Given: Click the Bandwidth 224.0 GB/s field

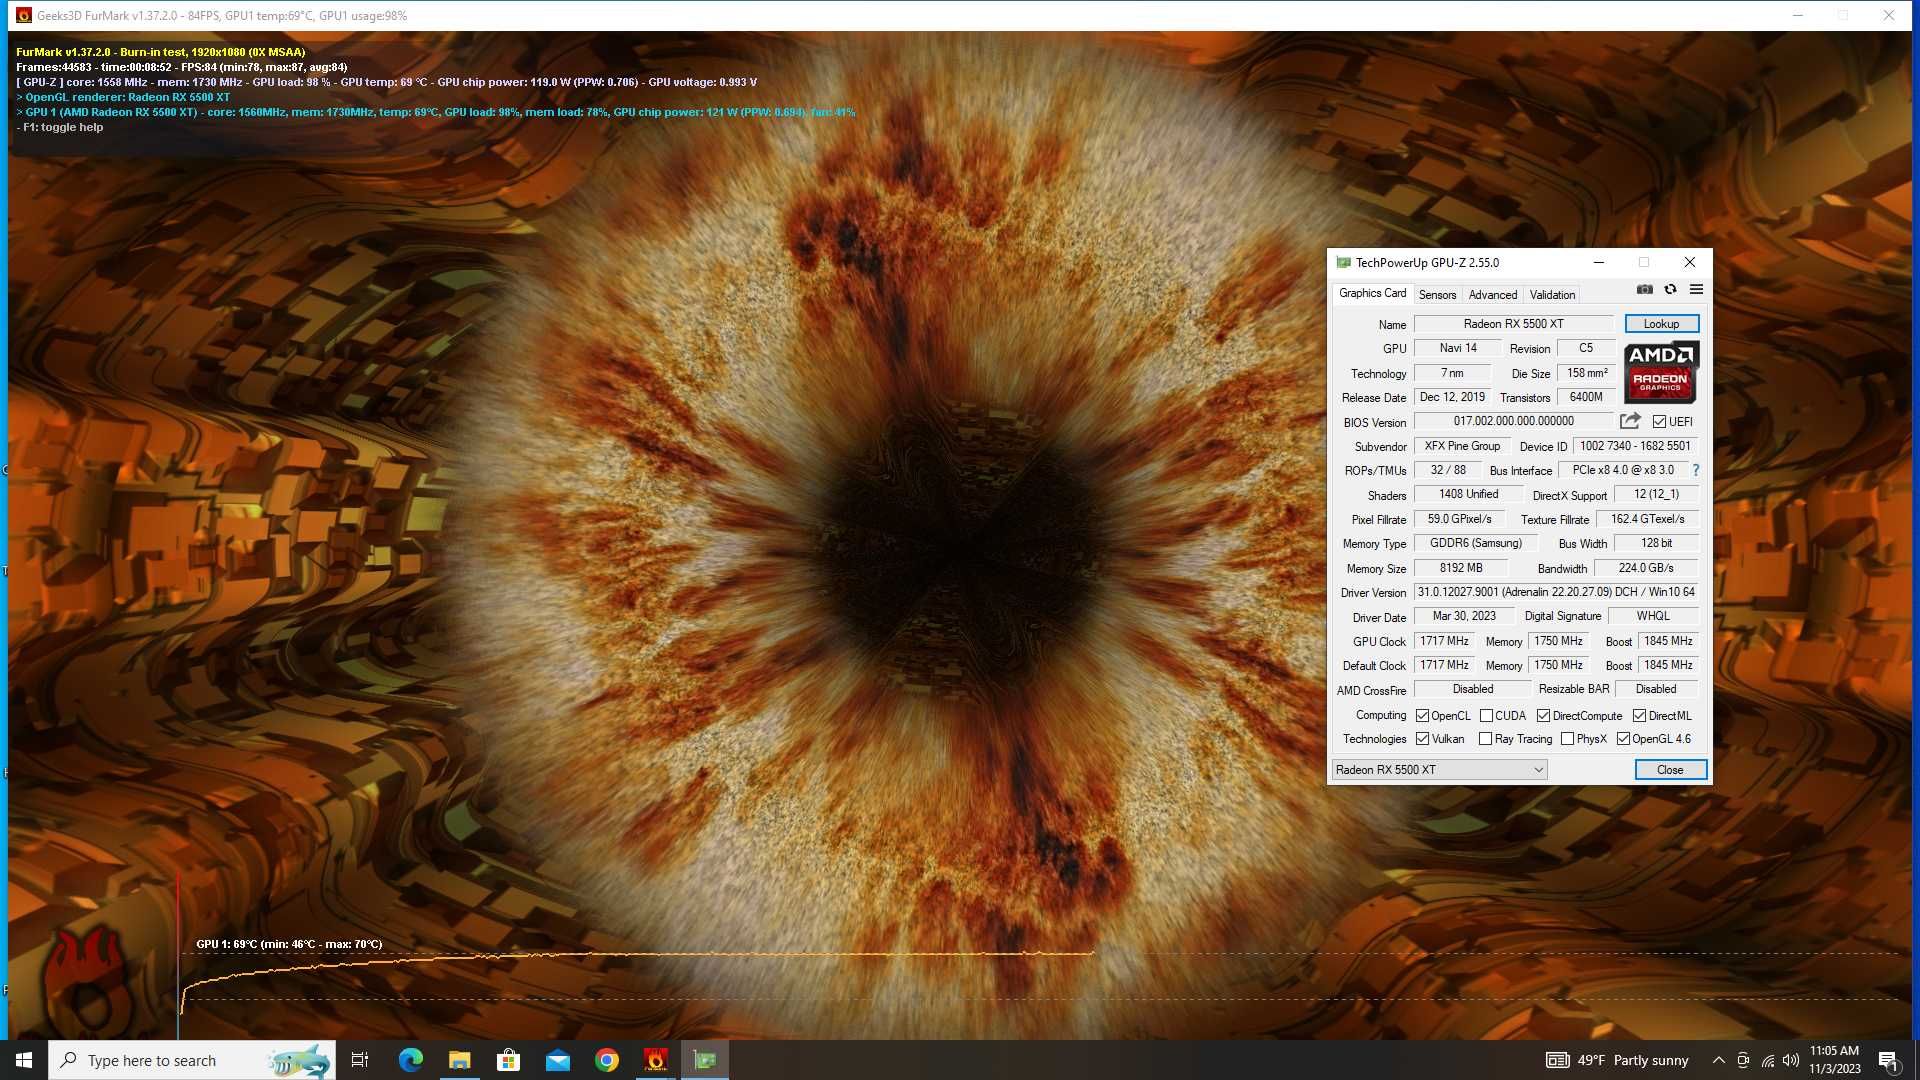Looking at the screenshot, I should [1646, 568].
